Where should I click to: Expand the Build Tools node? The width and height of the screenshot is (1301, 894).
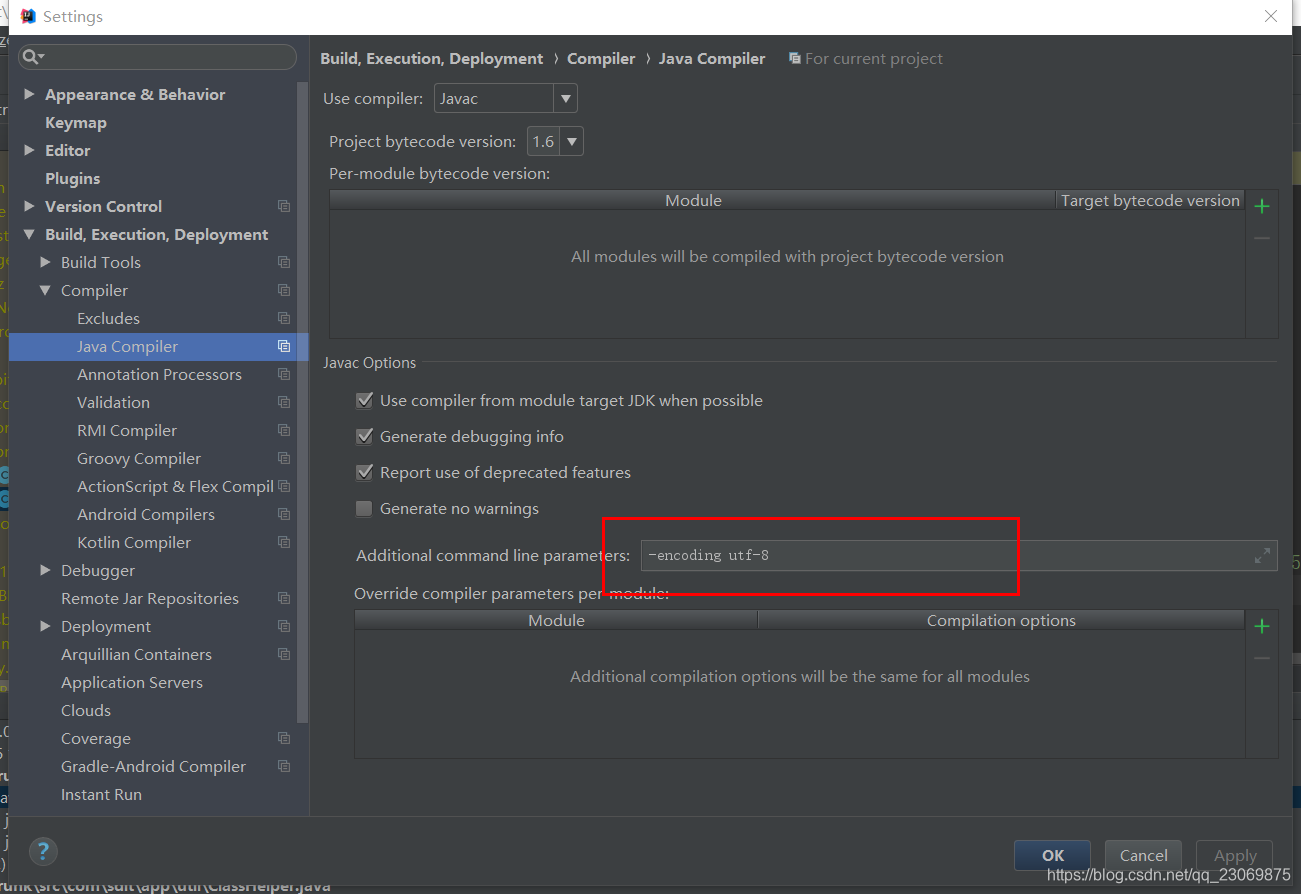tap(45, 262)
